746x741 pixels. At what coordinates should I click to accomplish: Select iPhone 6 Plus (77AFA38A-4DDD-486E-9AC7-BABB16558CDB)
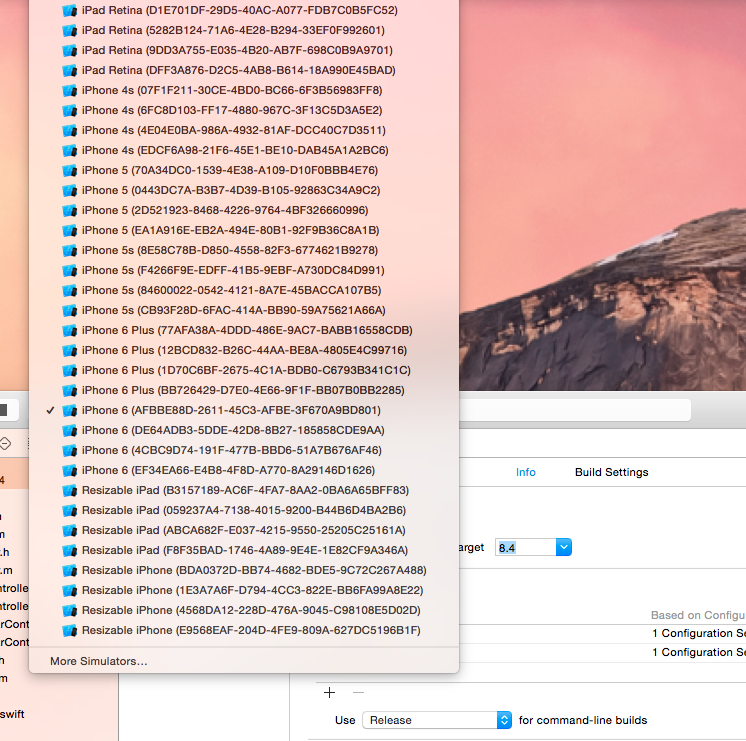(244, 330)
